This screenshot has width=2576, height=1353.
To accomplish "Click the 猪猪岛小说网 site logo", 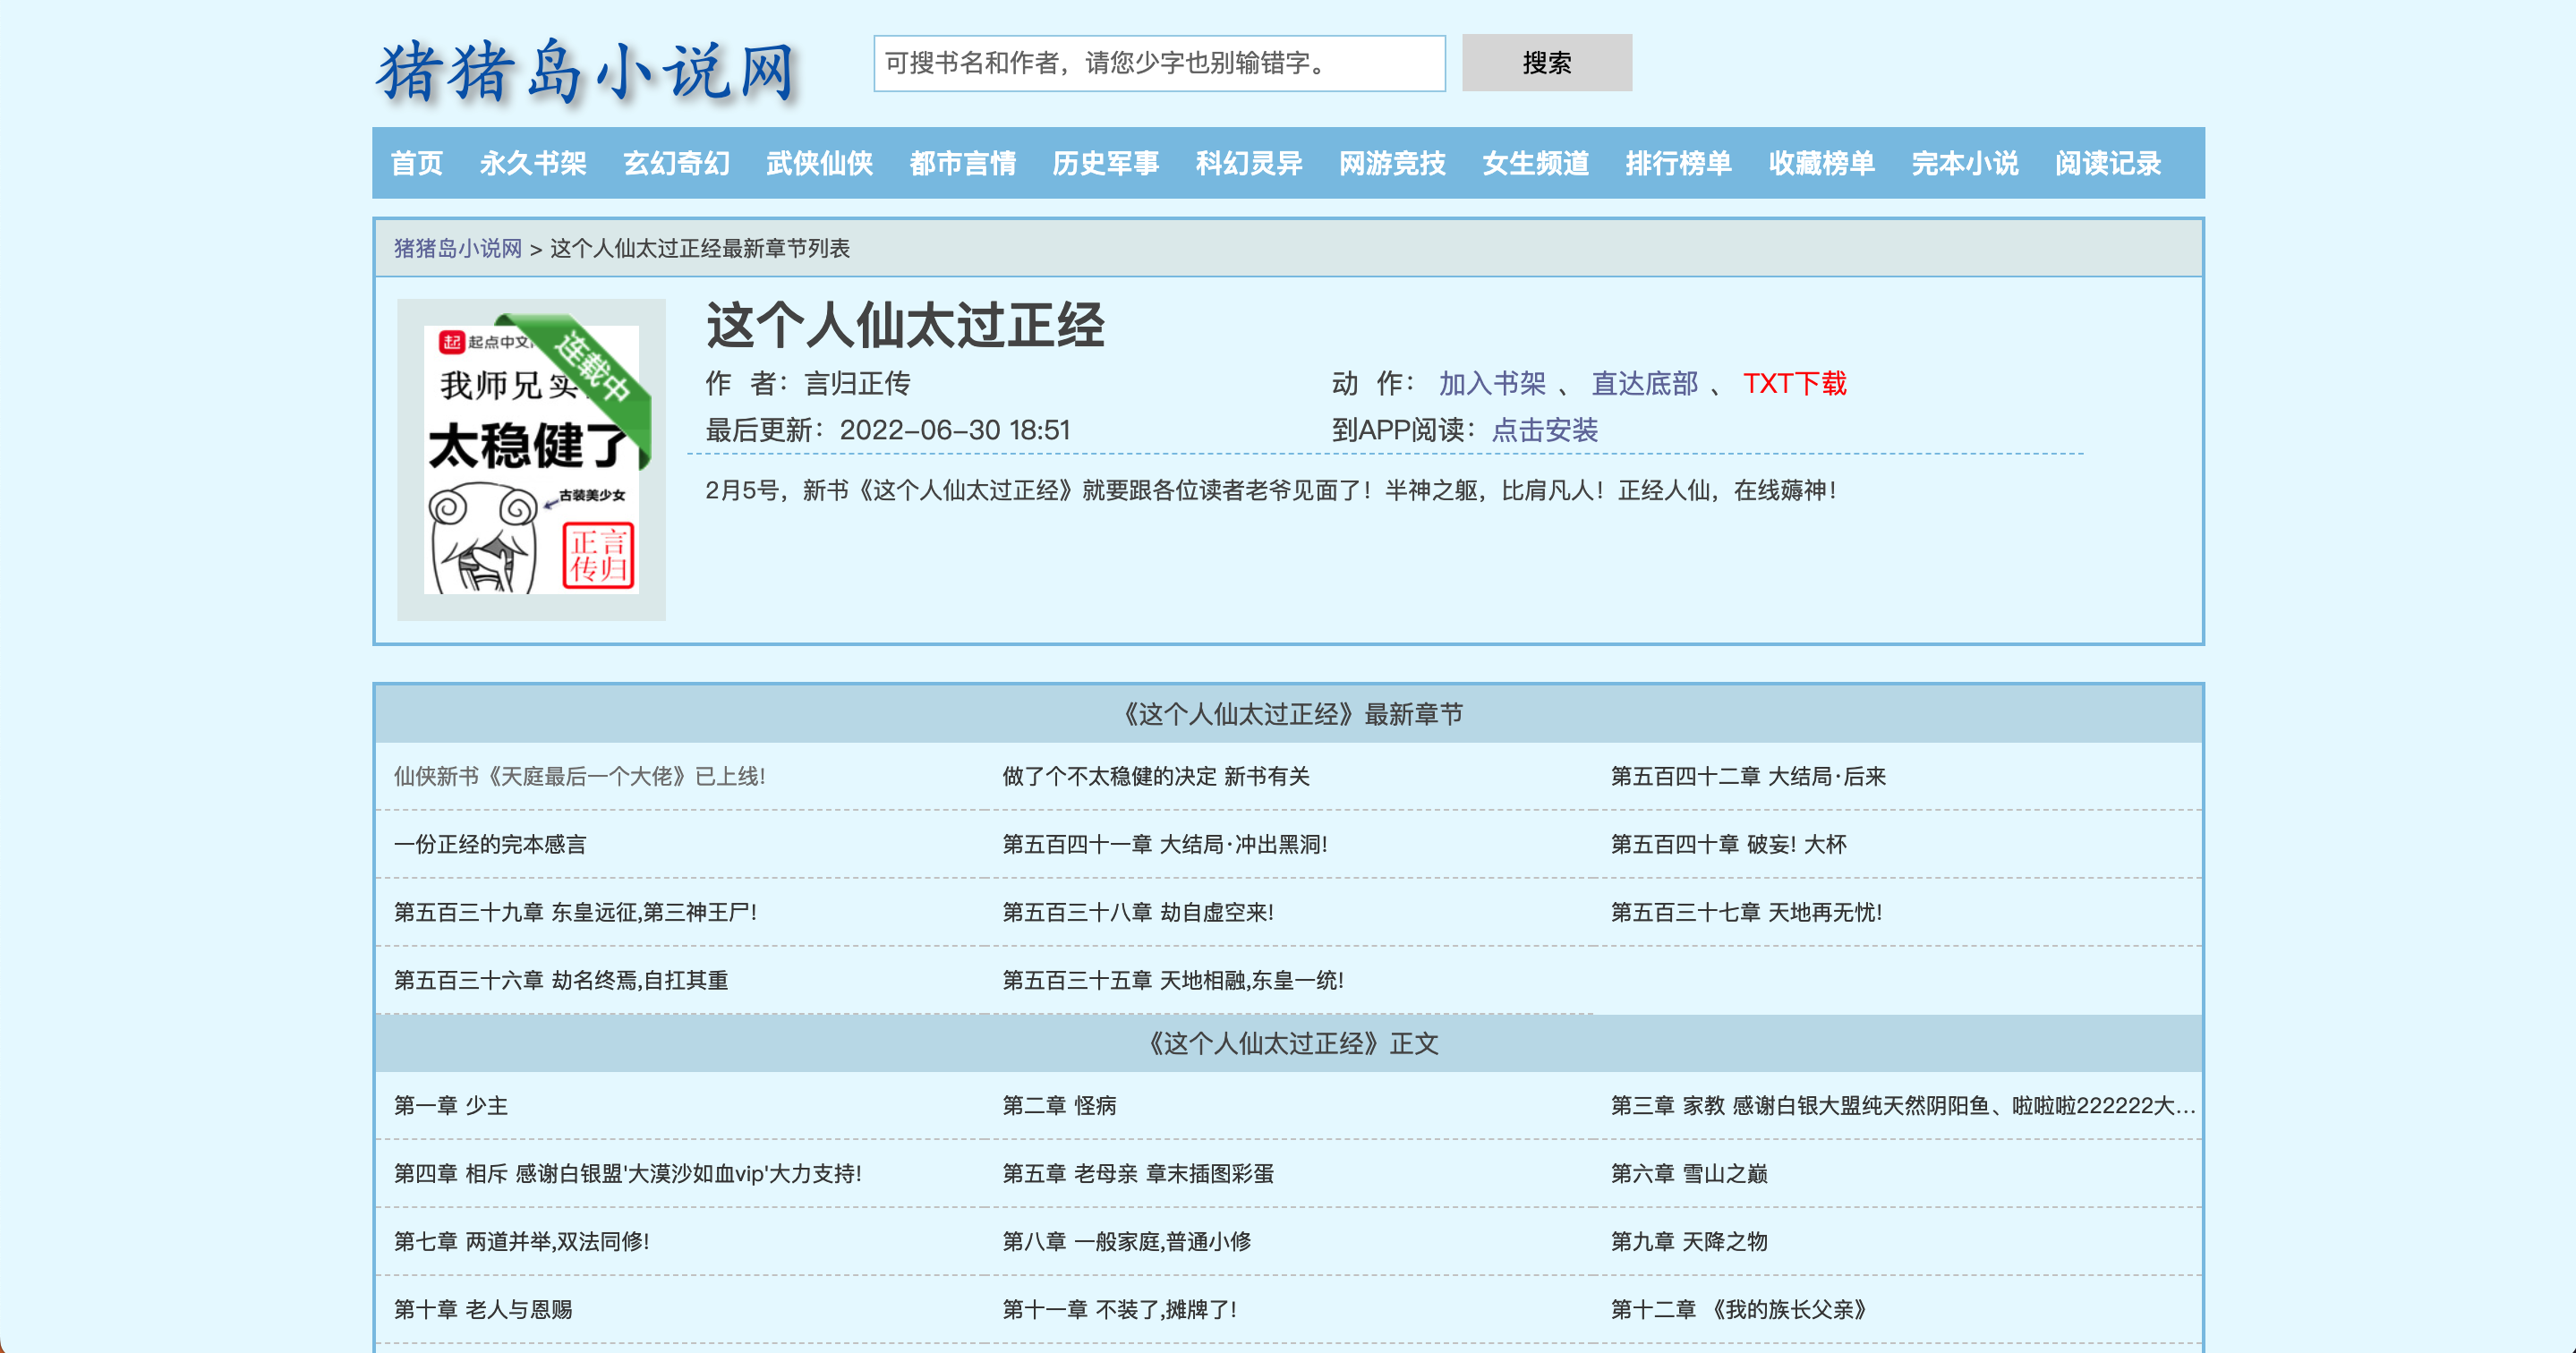I will pyautogui.click(x=587, y=70).
